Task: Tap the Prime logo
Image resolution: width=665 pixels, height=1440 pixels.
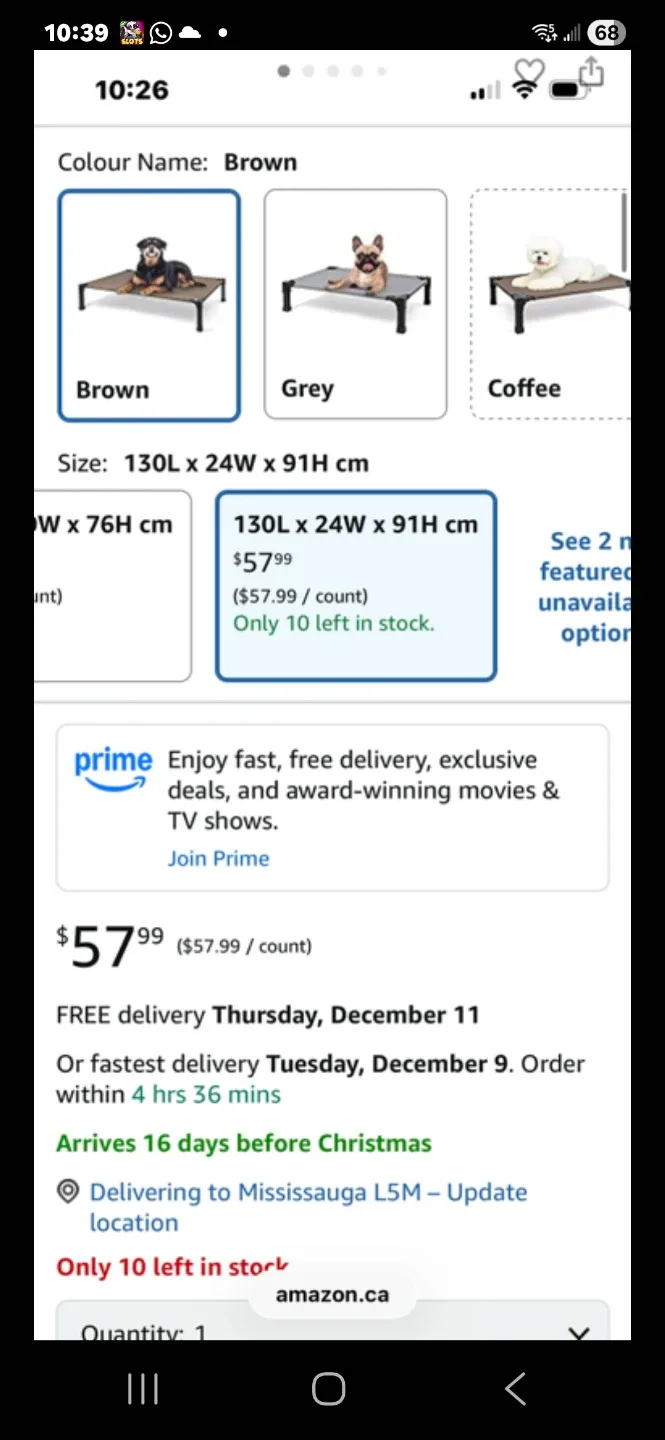Action: click(x=113, y=767)
